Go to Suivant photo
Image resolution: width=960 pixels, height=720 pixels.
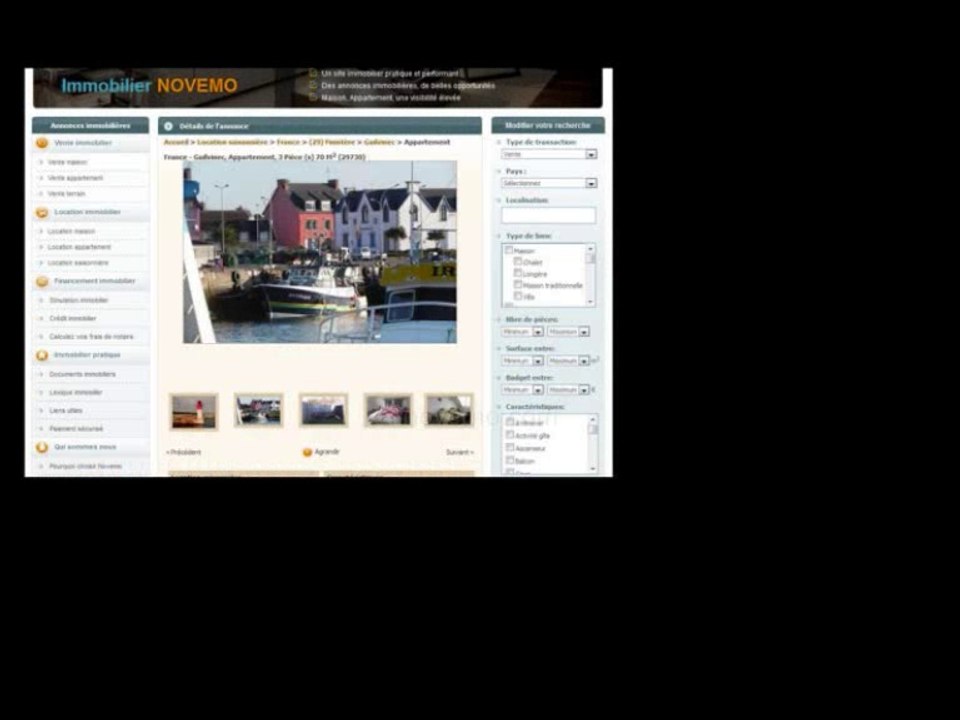coord(459,453)
